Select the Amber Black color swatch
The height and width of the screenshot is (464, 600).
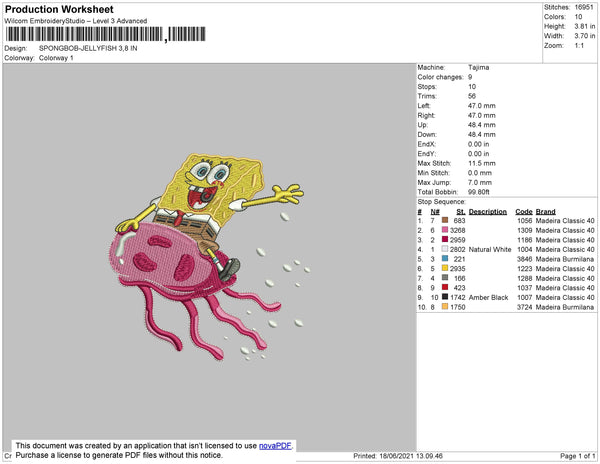(445, 297)
